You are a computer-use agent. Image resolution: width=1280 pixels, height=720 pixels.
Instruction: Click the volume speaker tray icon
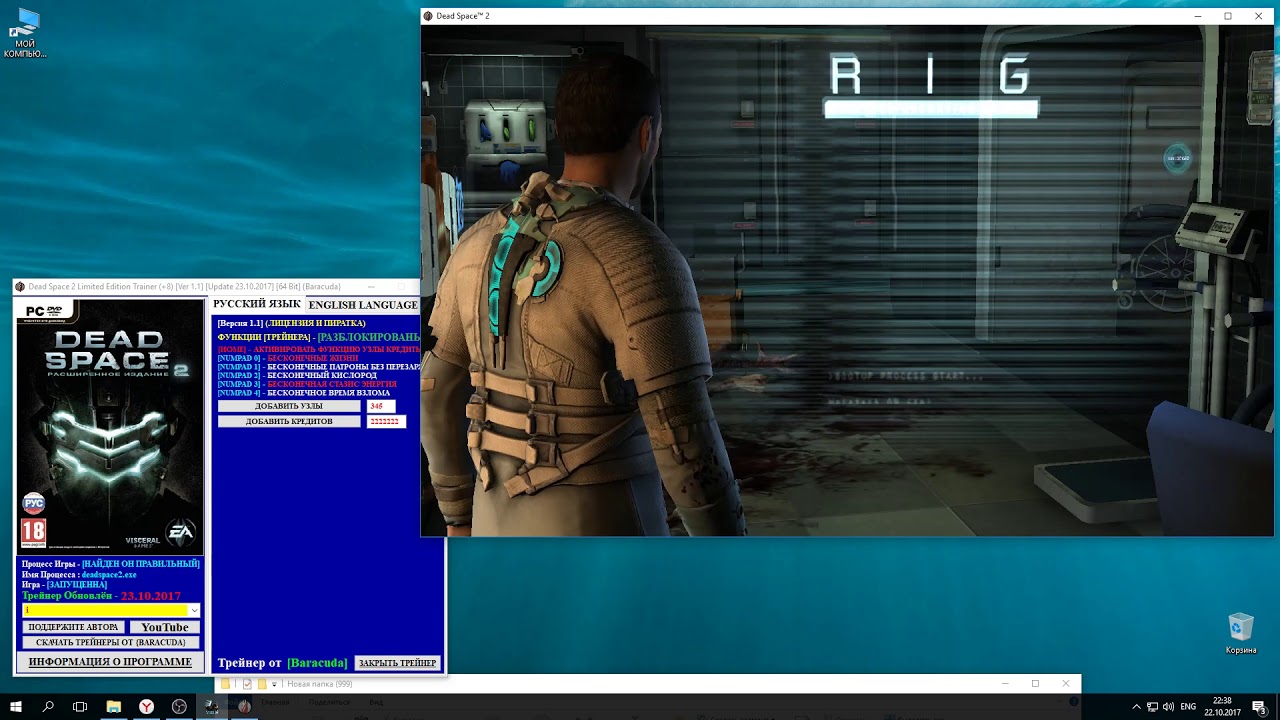pos(1169,707)
